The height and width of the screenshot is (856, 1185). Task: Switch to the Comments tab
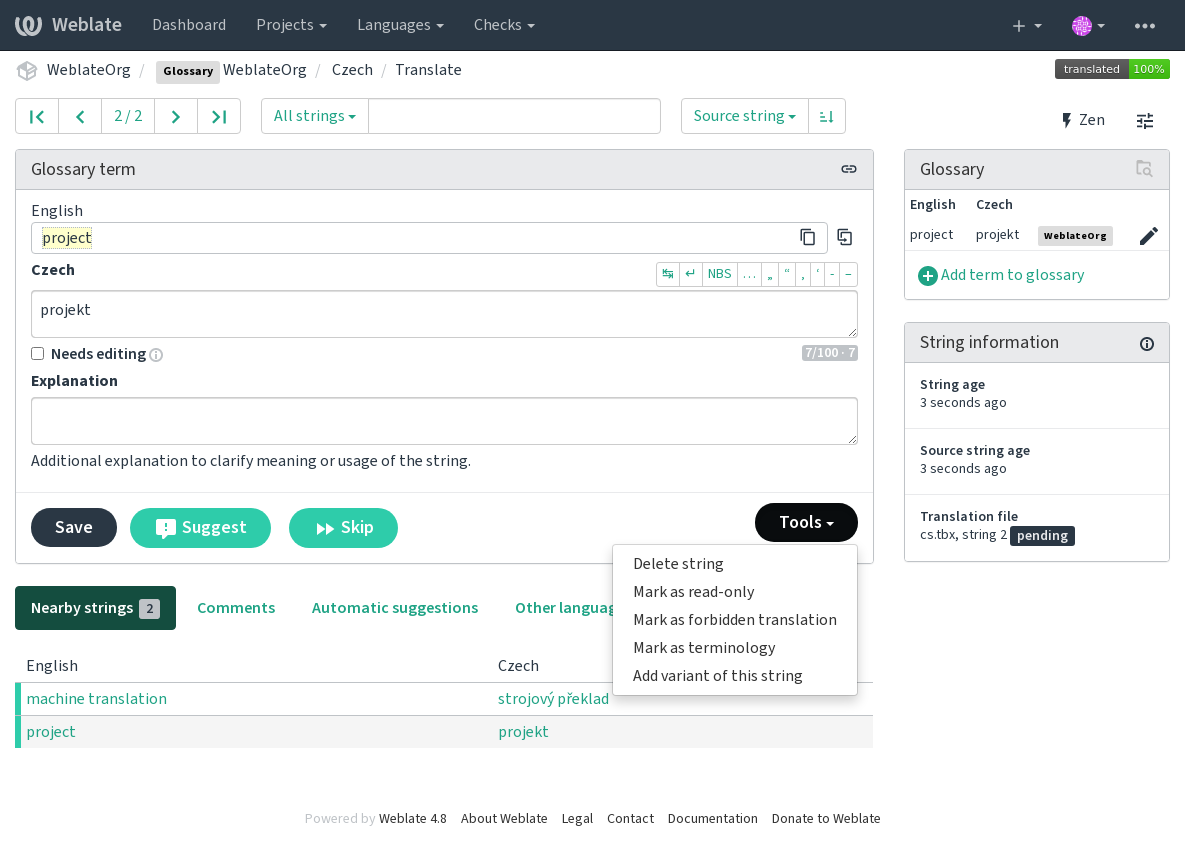point(236,608)
